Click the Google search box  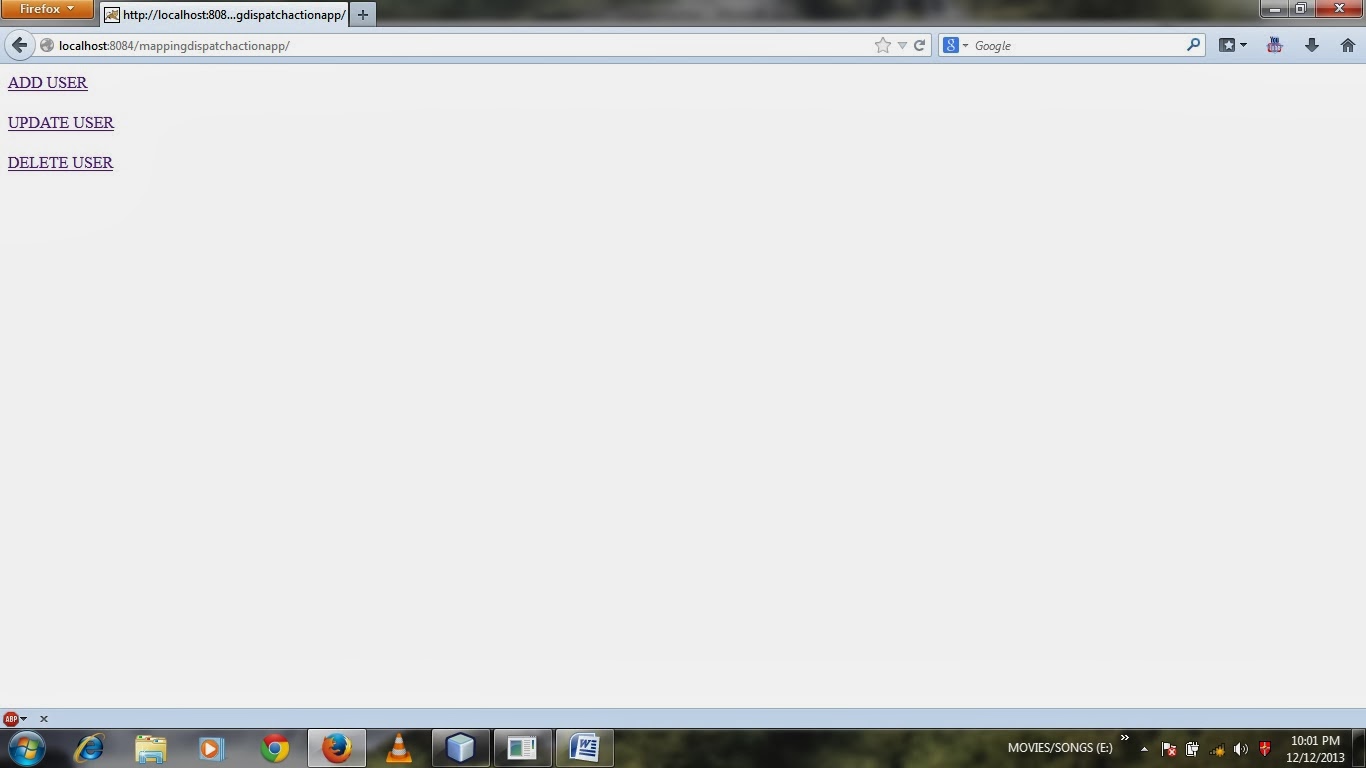[1078, 45]
